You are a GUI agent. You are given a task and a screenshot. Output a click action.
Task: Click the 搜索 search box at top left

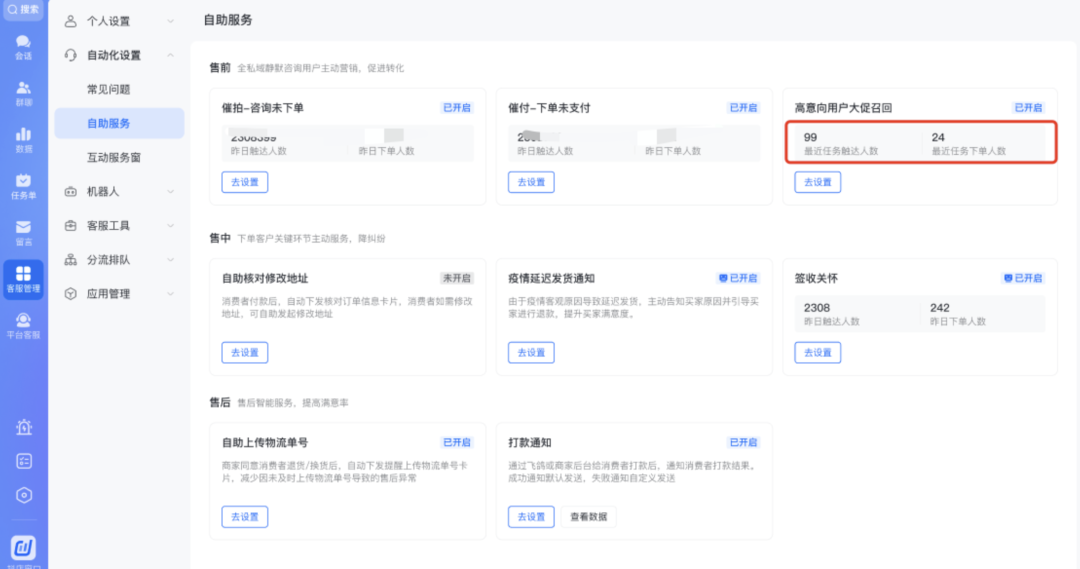coord(23,9)
